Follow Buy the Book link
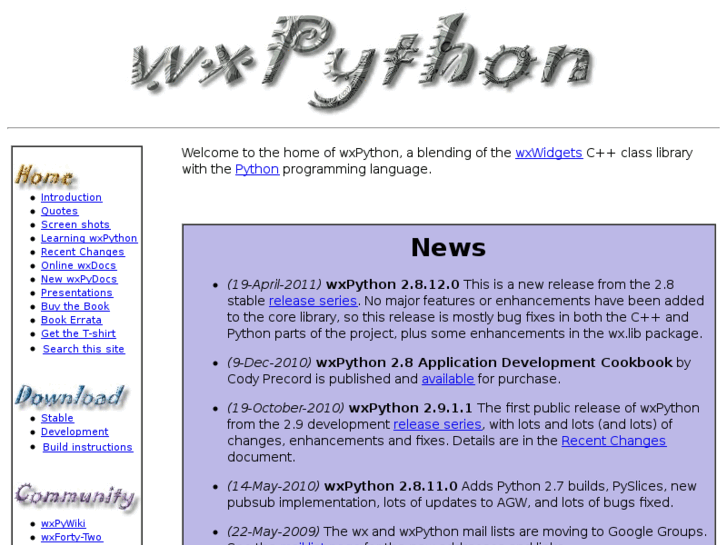Viewport: 727px width, 545px height. click(75, 306)
